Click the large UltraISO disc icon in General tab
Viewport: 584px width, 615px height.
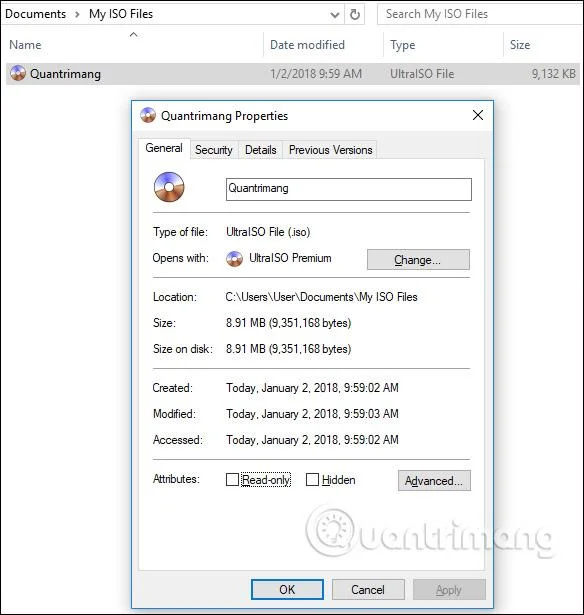[x=169, y=187]
